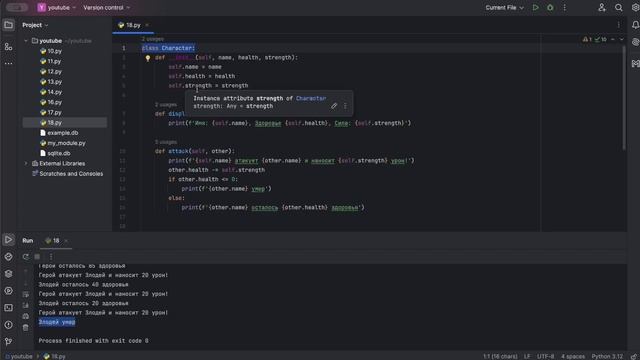This screenshot has height=360, width=640.
Task: Run the current file with the green play icon
Action: pyautogui.click(x=536, y=7)
